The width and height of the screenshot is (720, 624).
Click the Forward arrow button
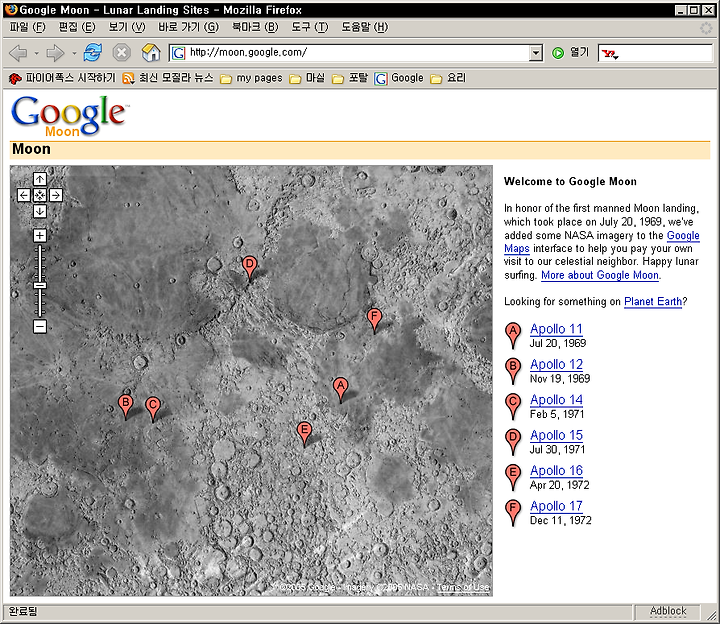coord(56,53)
